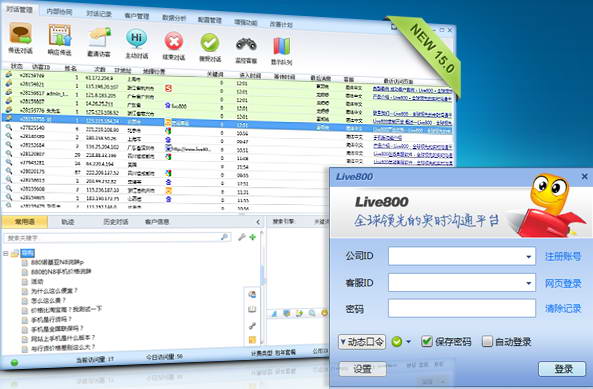
Task: Click the smiley icon in the chat toolbar
Action: coord(324,313)
